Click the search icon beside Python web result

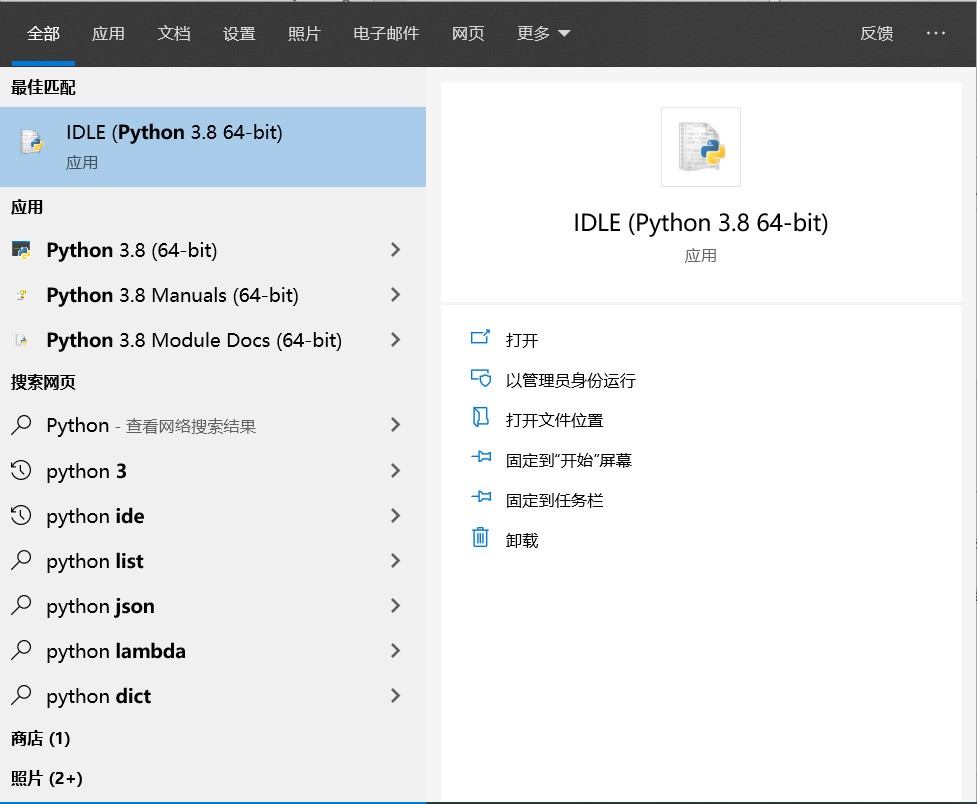click(21, 425)
